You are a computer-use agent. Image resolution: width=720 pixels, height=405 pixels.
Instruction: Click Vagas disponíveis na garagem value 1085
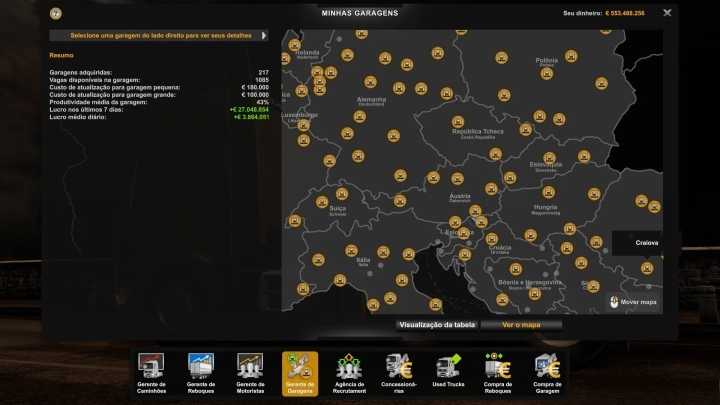coord(262,80)
